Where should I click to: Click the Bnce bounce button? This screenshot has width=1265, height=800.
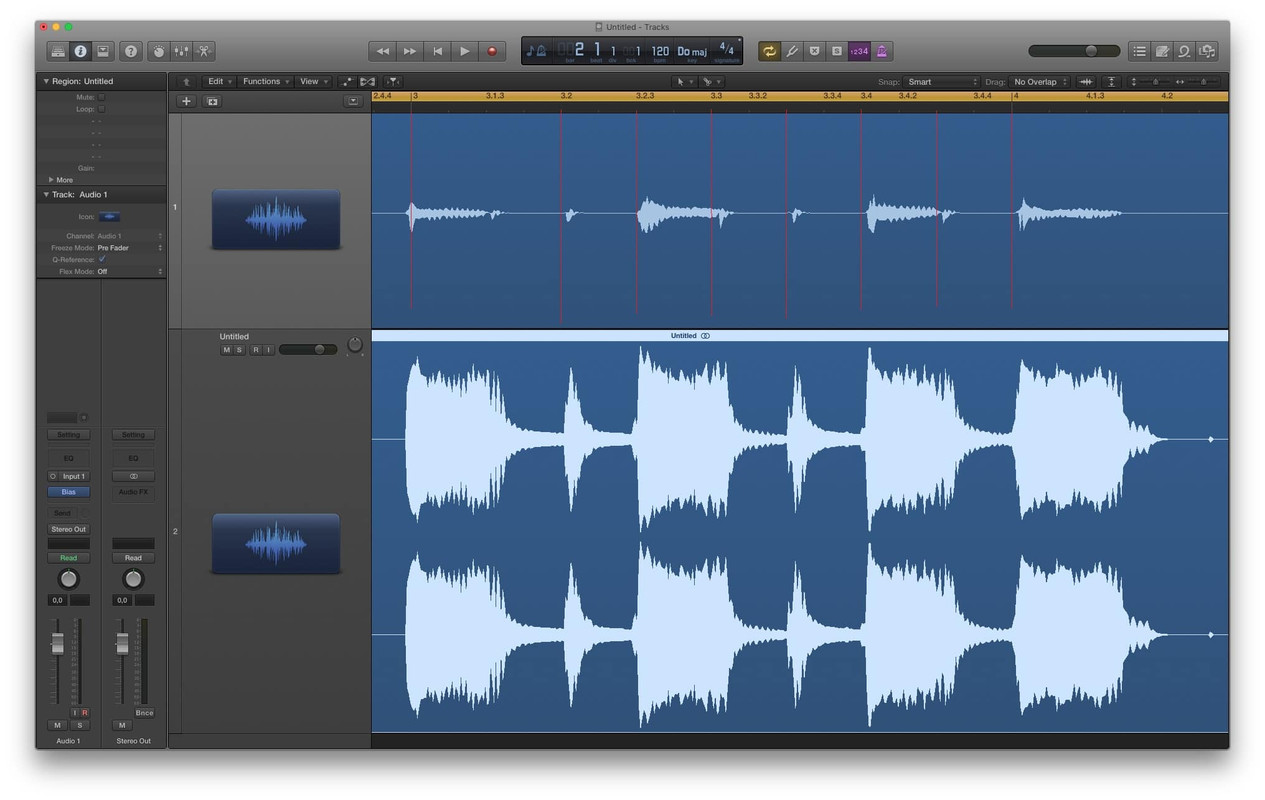click(144, 713)
